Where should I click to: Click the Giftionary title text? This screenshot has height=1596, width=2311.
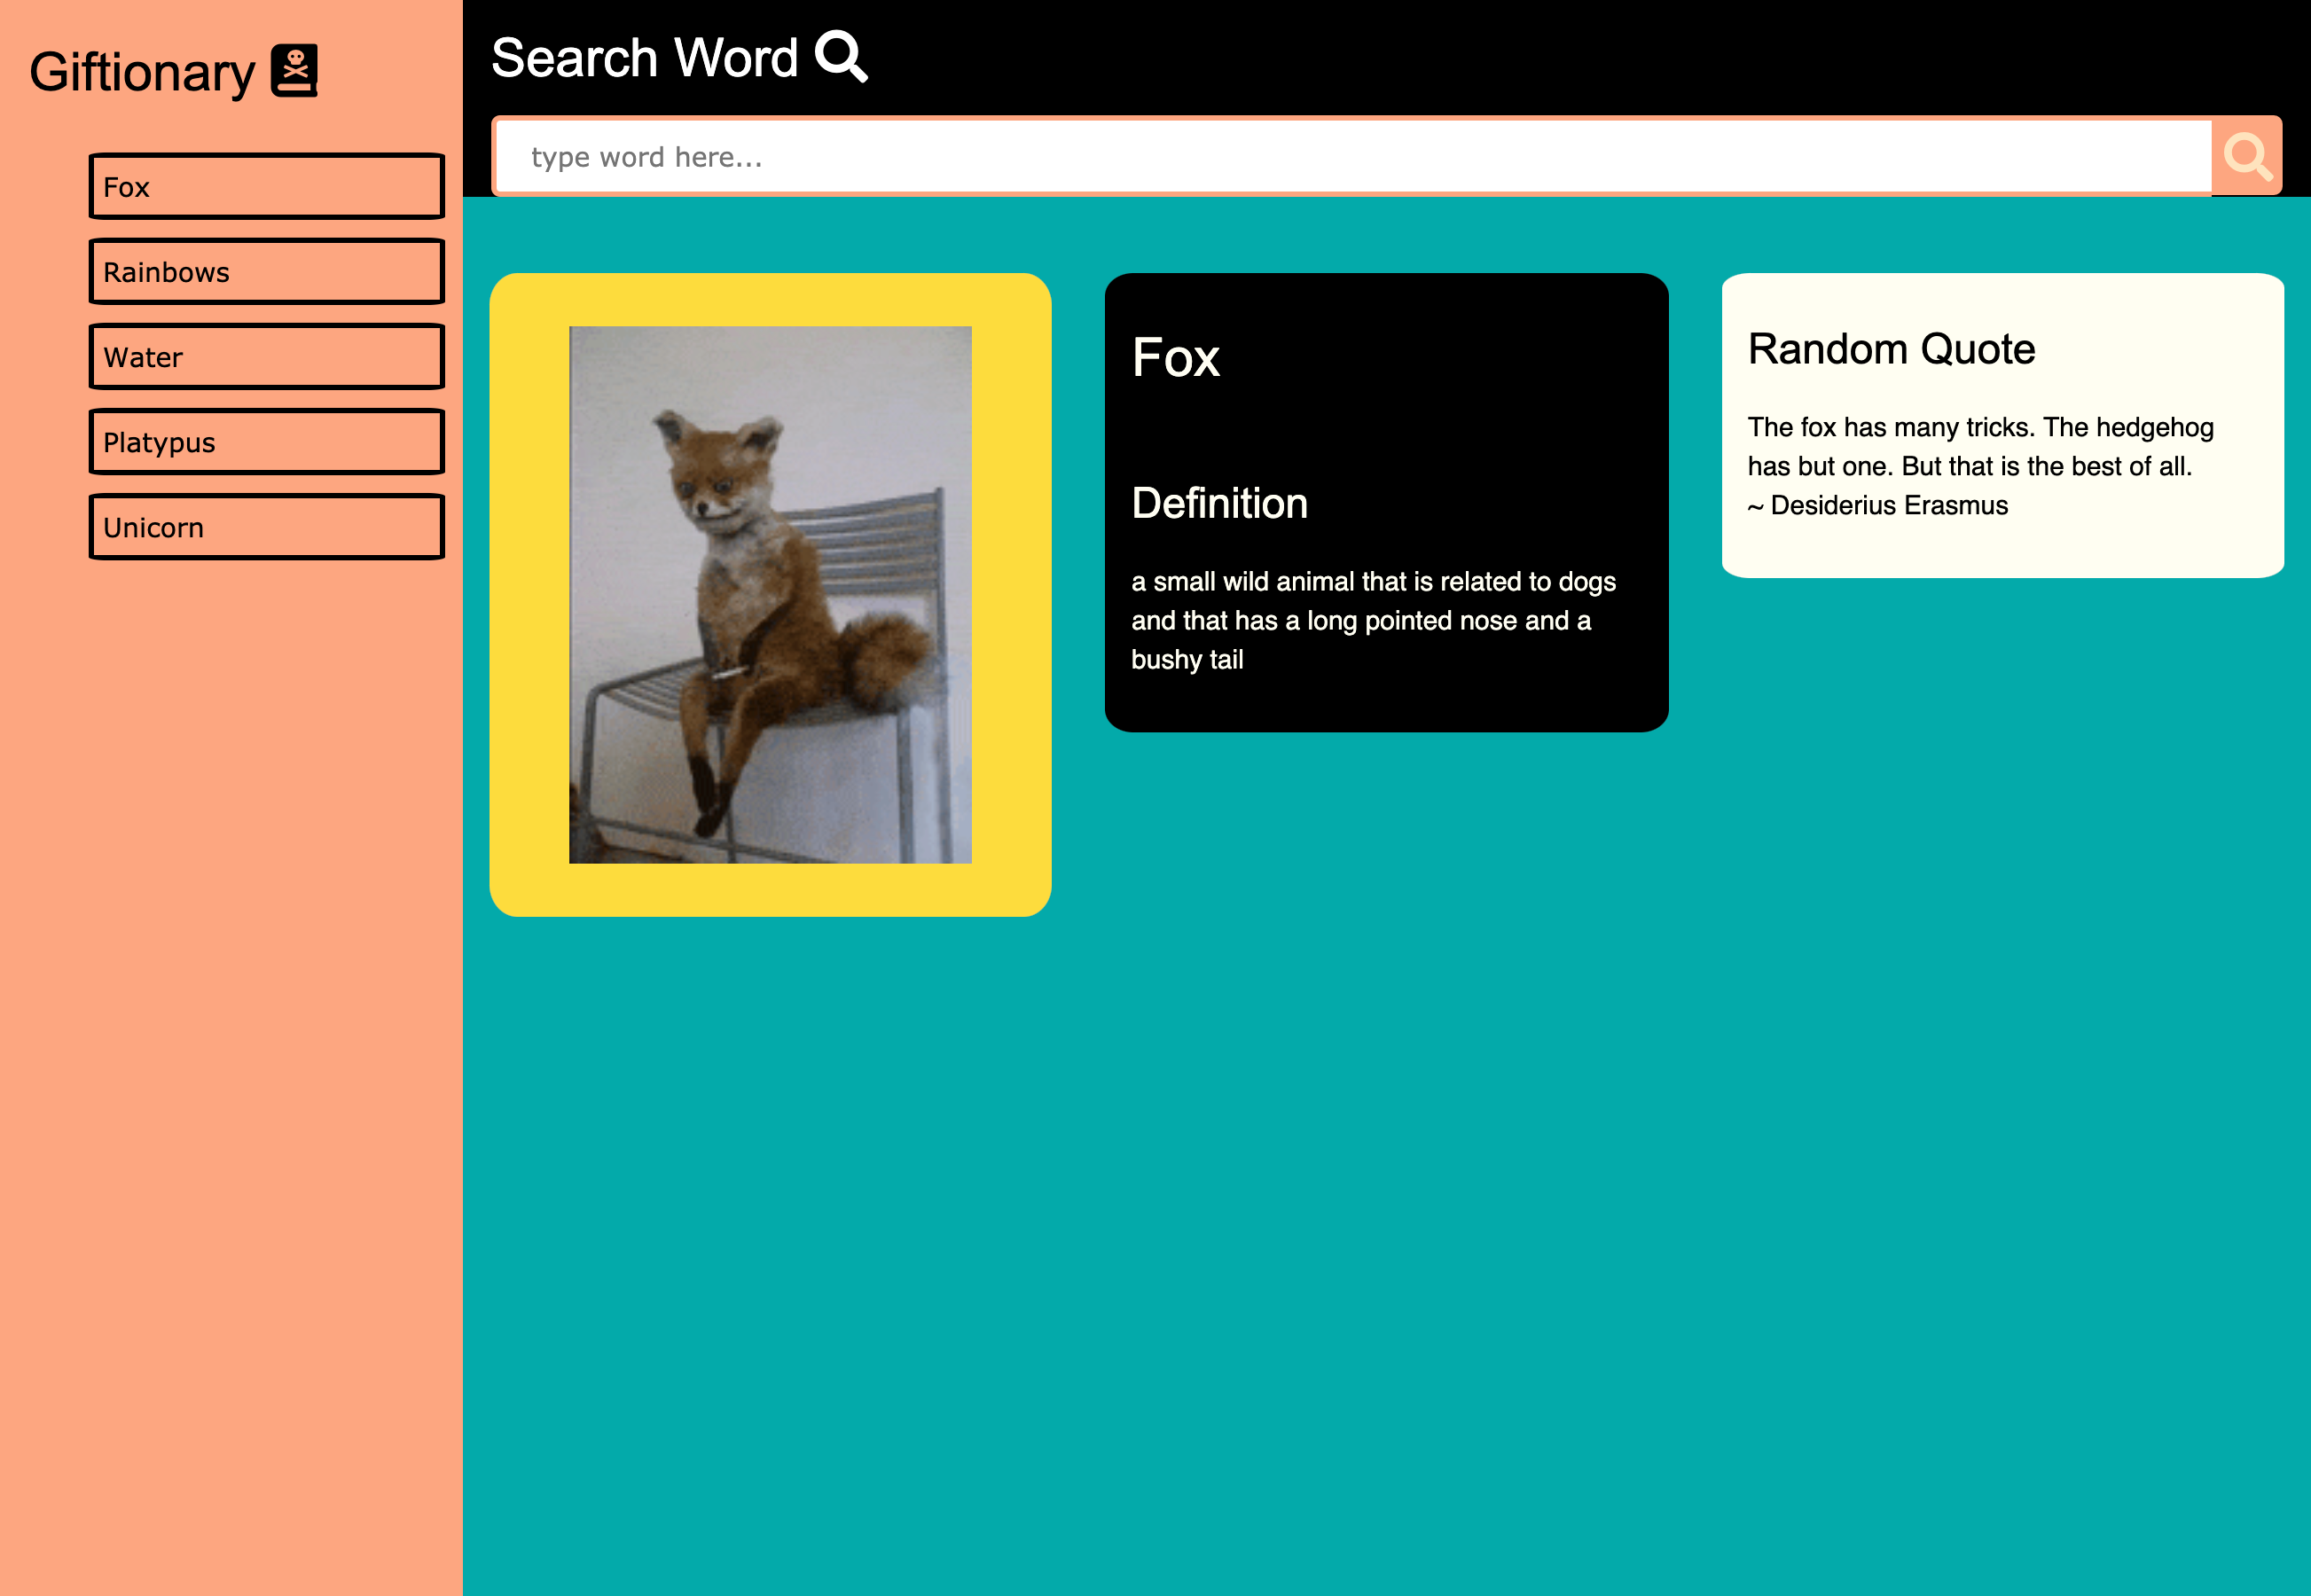tap(143, 70)
